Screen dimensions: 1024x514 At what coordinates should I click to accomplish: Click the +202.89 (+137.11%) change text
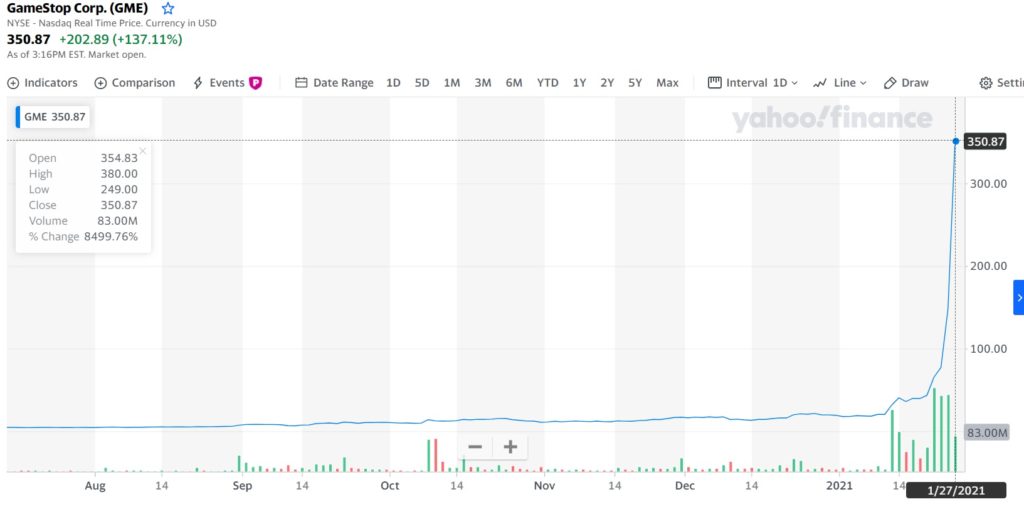point(121,39)
